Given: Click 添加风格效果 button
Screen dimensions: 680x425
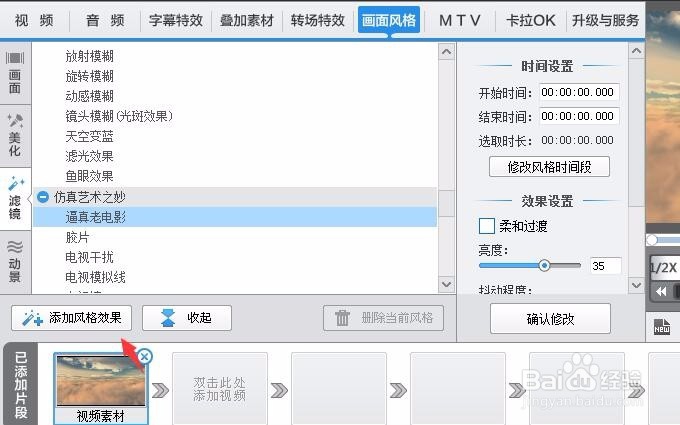Looking at the screenshot, I should click(x=72, y=318).
